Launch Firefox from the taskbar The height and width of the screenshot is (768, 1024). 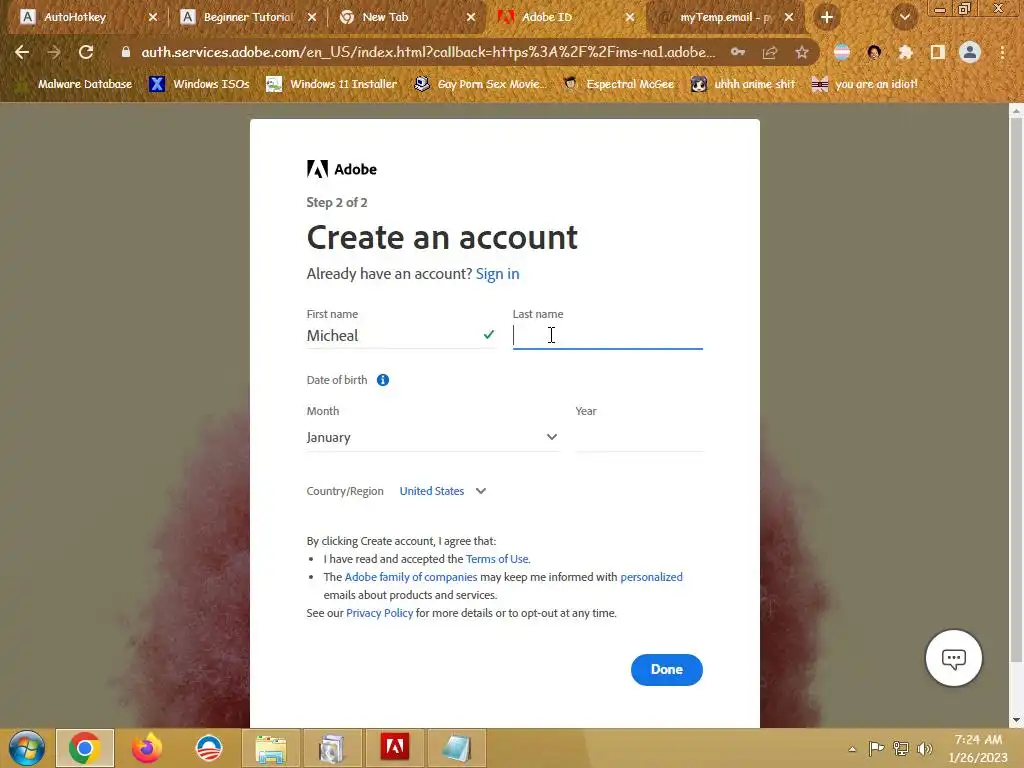(147, 748)
